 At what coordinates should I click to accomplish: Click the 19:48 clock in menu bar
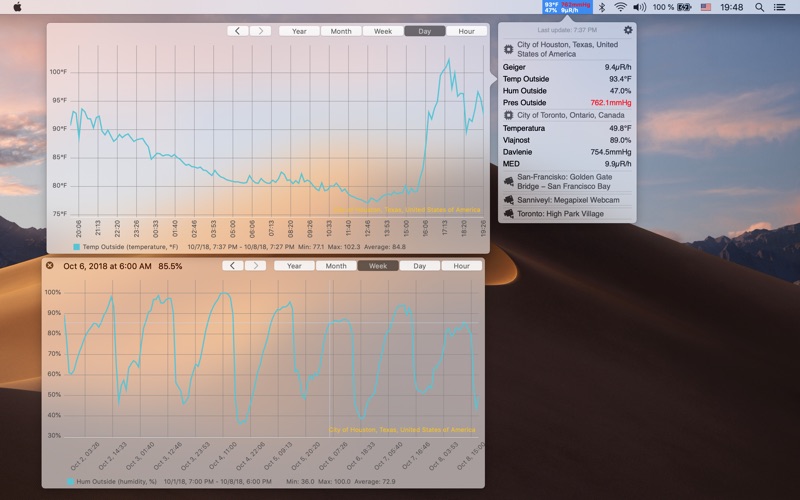[731, 7]
